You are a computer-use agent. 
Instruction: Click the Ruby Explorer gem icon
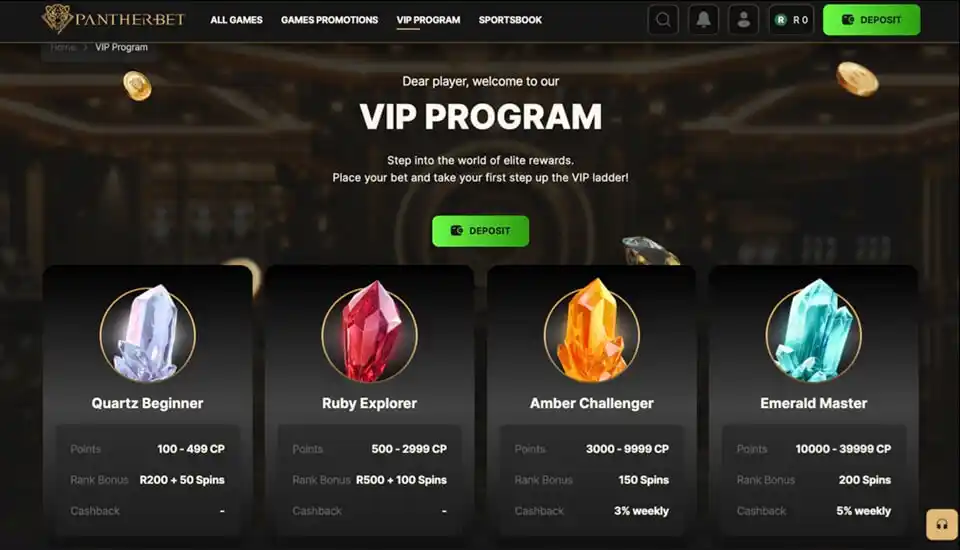click(370, 333)
